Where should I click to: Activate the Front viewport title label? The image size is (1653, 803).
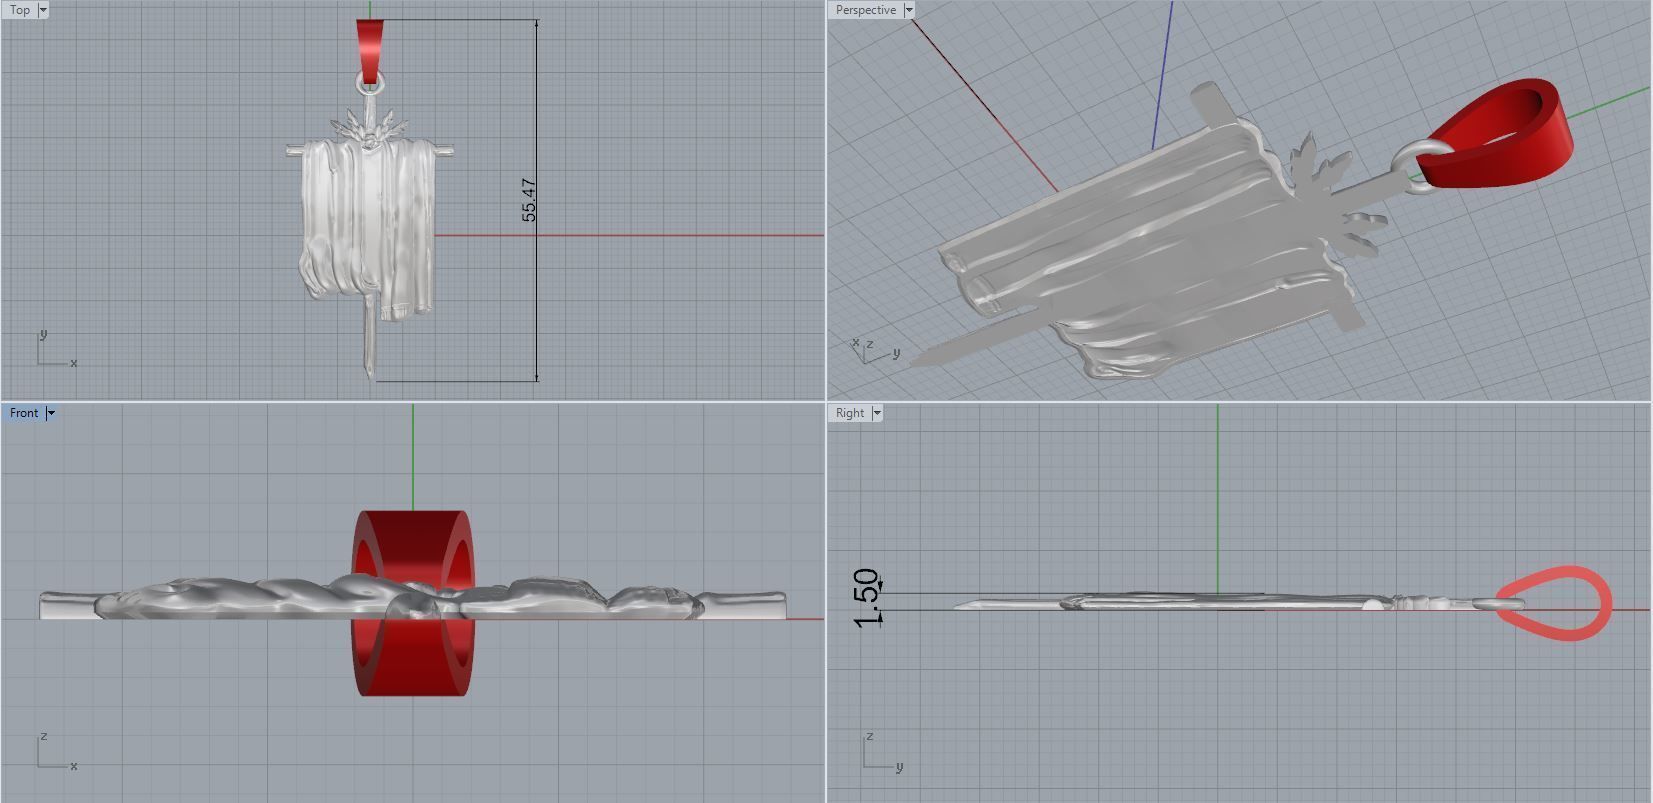24,413
